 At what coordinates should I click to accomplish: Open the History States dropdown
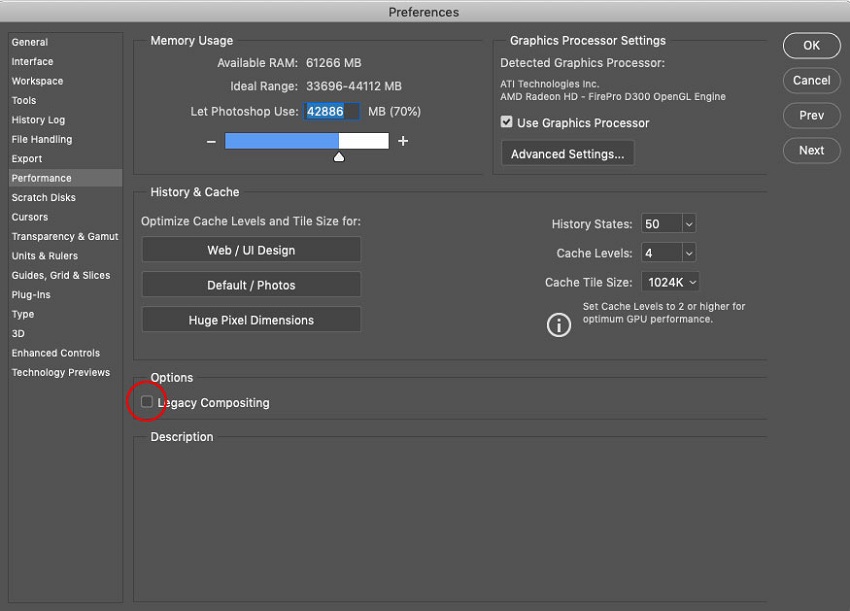pos(668,223)
